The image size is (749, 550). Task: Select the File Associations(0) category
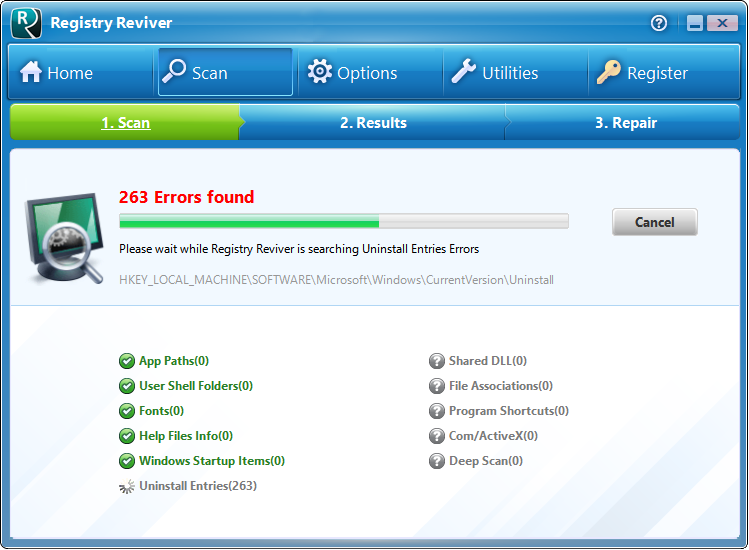500,386
